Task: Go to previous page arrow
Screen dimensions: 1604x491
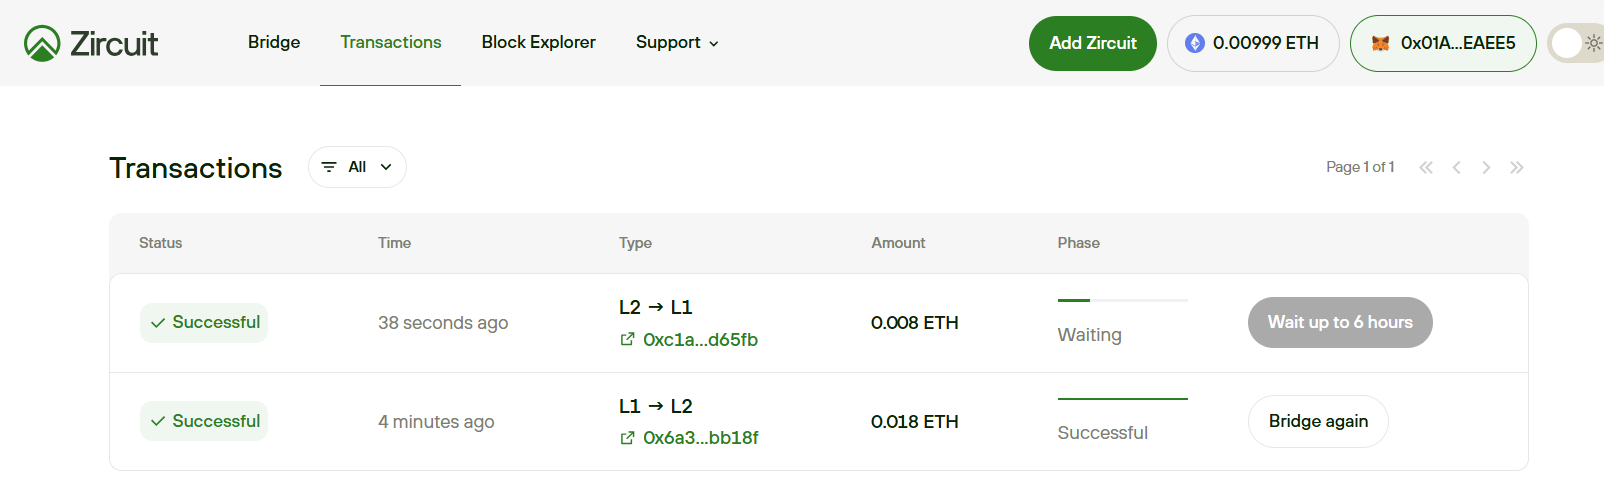Action: (1457, 167)
